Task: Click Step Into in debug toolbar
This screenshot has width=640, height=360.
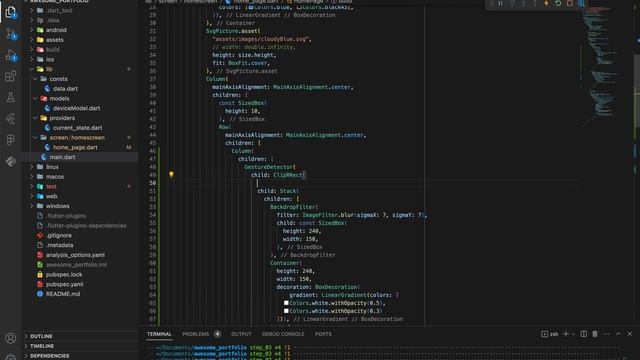Action: (523, 3)
